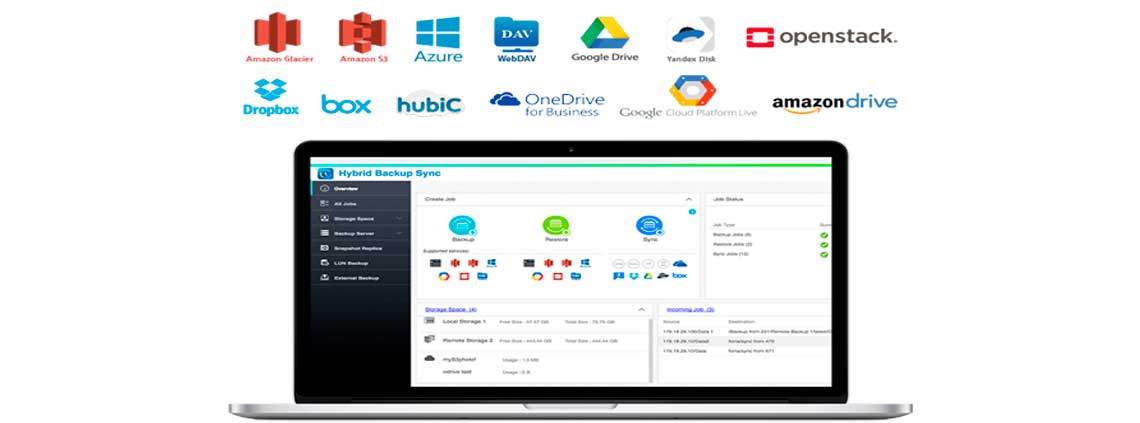
Task: Click the large Google Drive logo
Action: [604, 39]
